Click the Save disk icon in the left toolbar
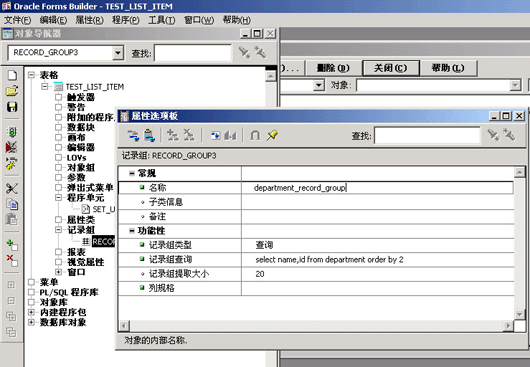This screenshot has height=367, width=530. click(x=12, y=107)
